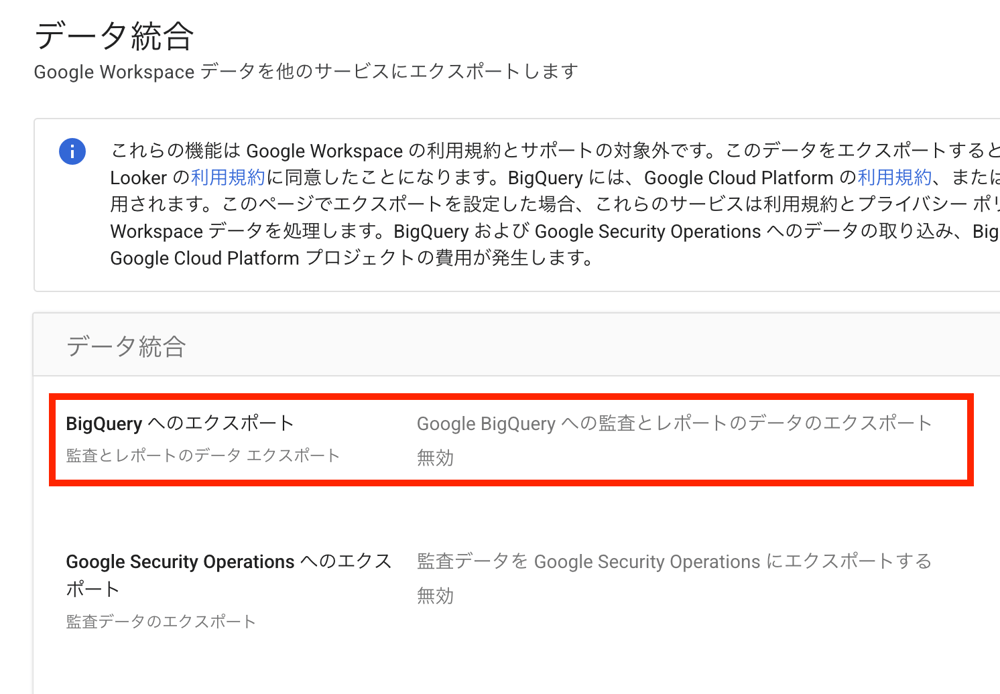Open Google Cloud Platform 利用規約 link

(894, 177)
